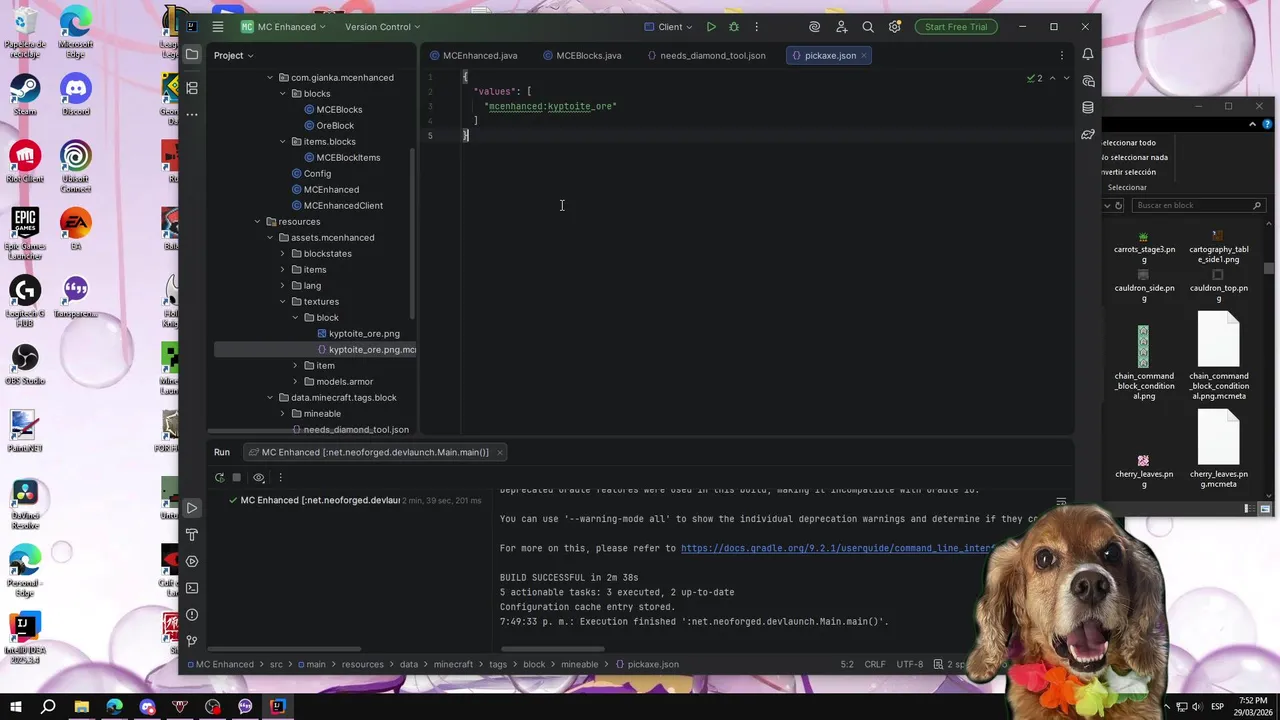The height and width of the screenshot is (720, 1280).
Task: Open Search Everywhere magnifier
Action: 868,27
